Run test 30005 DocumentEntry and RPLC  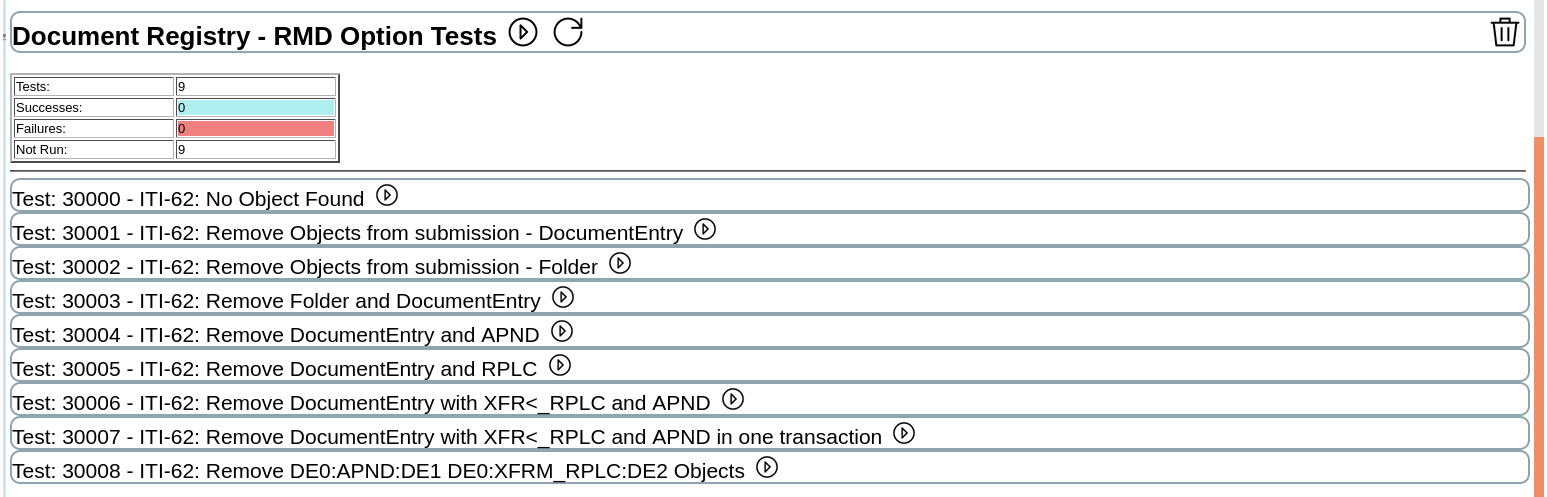560,366
